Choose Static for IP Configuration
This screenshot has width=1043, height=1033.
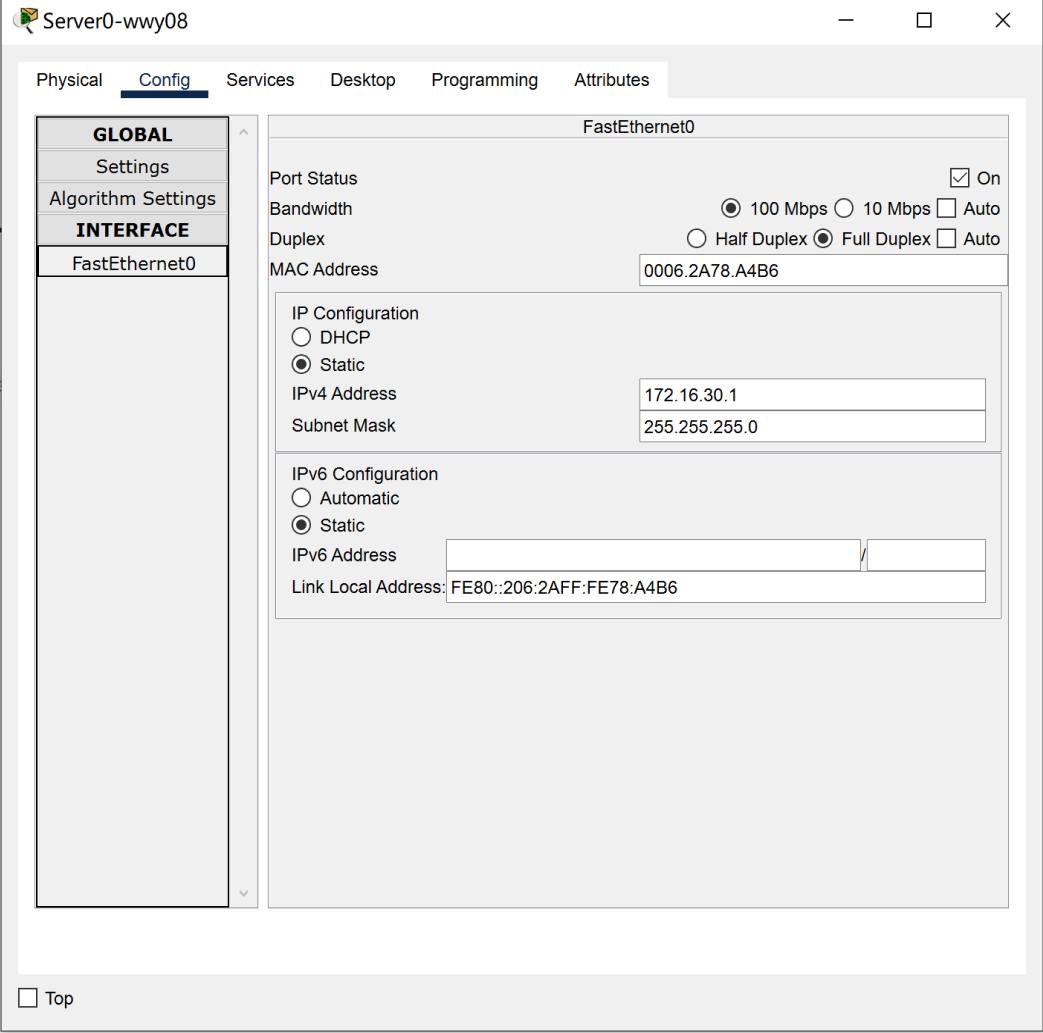pyautogui.click(x=301, y=365)
